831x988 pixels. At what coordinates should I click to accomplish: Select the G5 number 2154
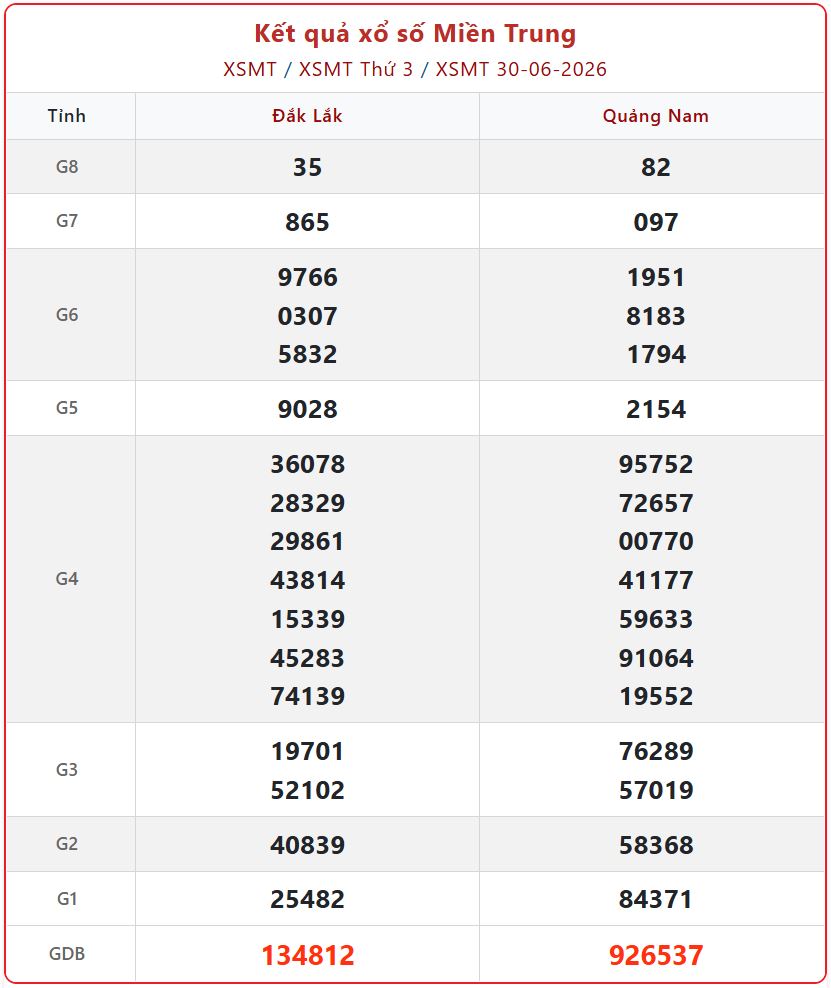coord(655,409)
